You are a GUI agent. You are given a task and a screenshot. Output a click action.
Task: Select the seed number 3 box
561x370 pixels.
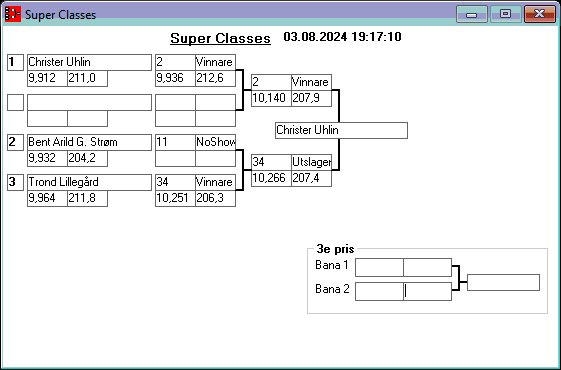coord(15,182)
